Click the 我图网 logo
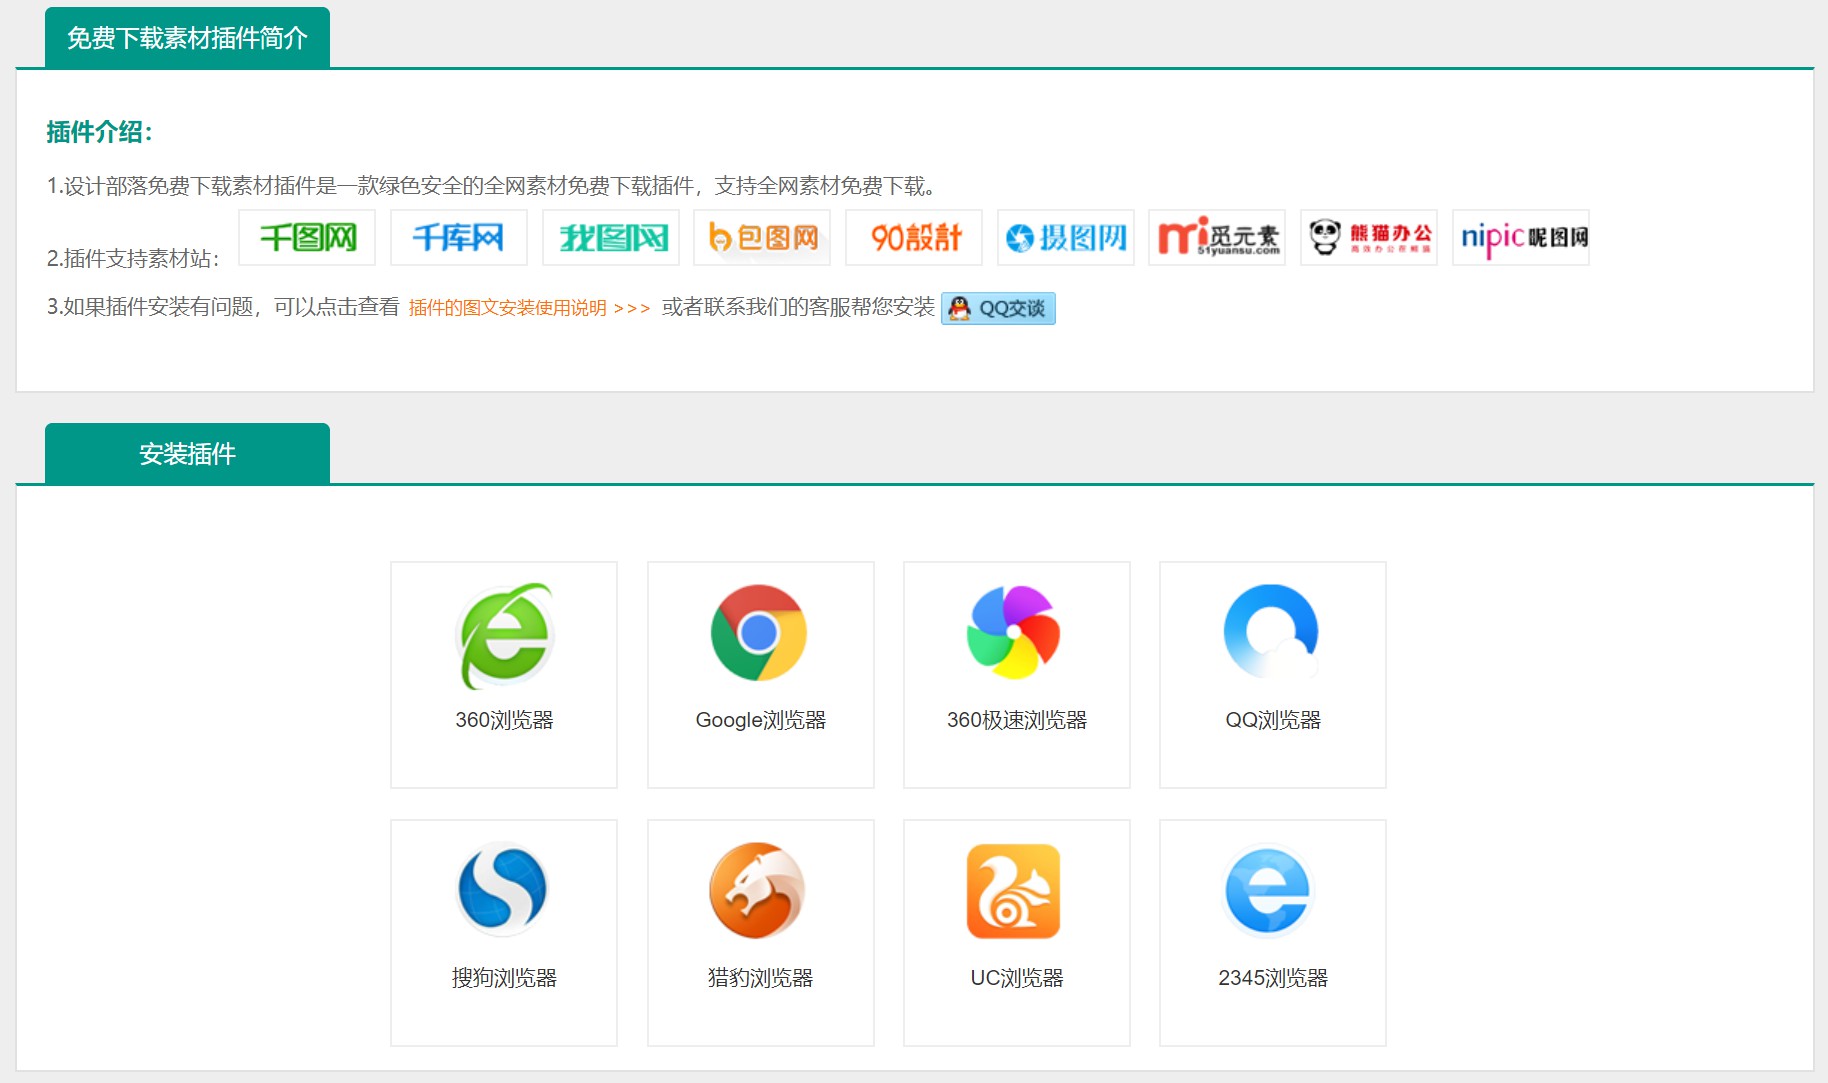The height and width of the screenshot is (1083, 1828). point(611,238)
